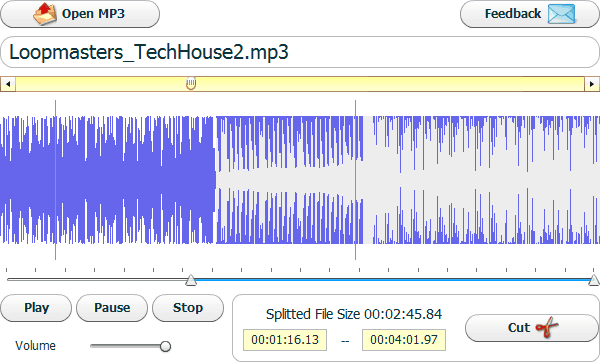Click the Feedback envelope icon
The height and width of the screenshot is (362, 600).
tap(561, 14)
